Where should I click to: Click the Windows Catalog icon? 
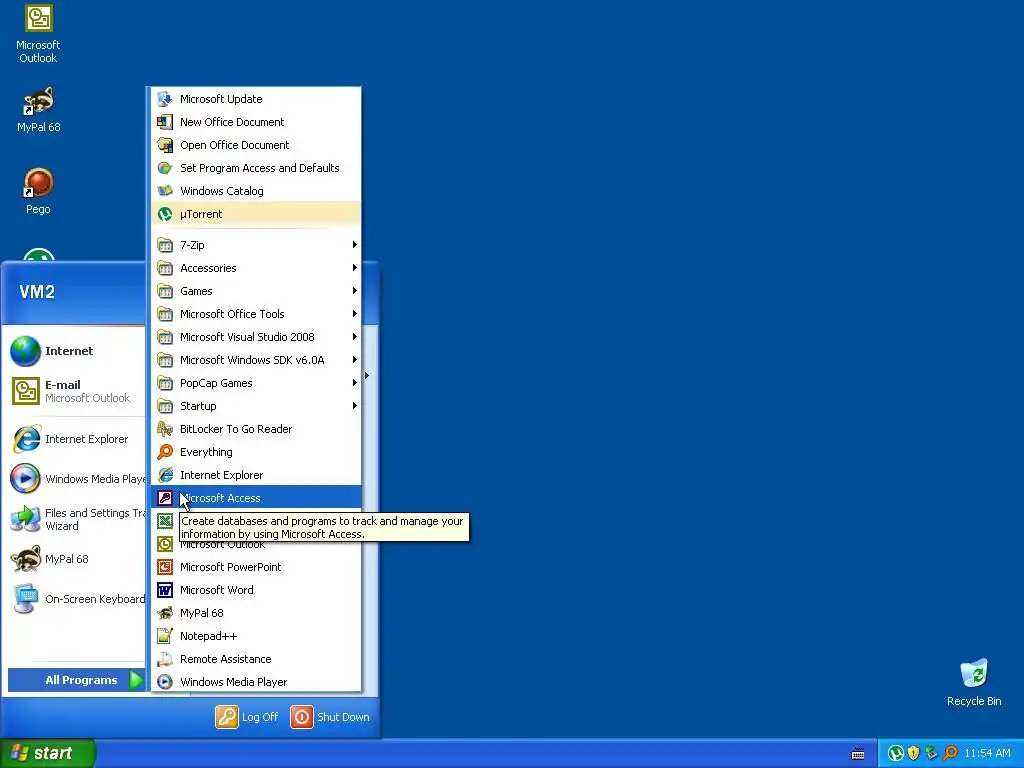coord(165,191)
